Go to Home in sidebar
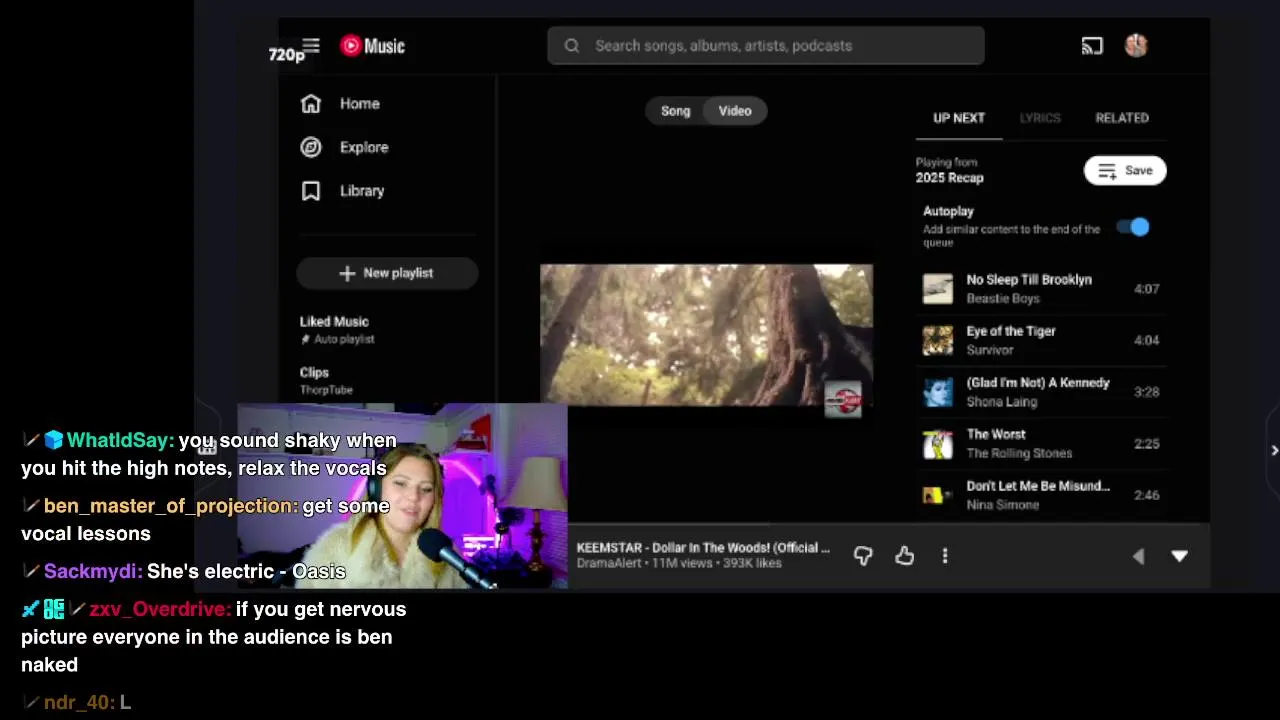 (x=340, y=104)
